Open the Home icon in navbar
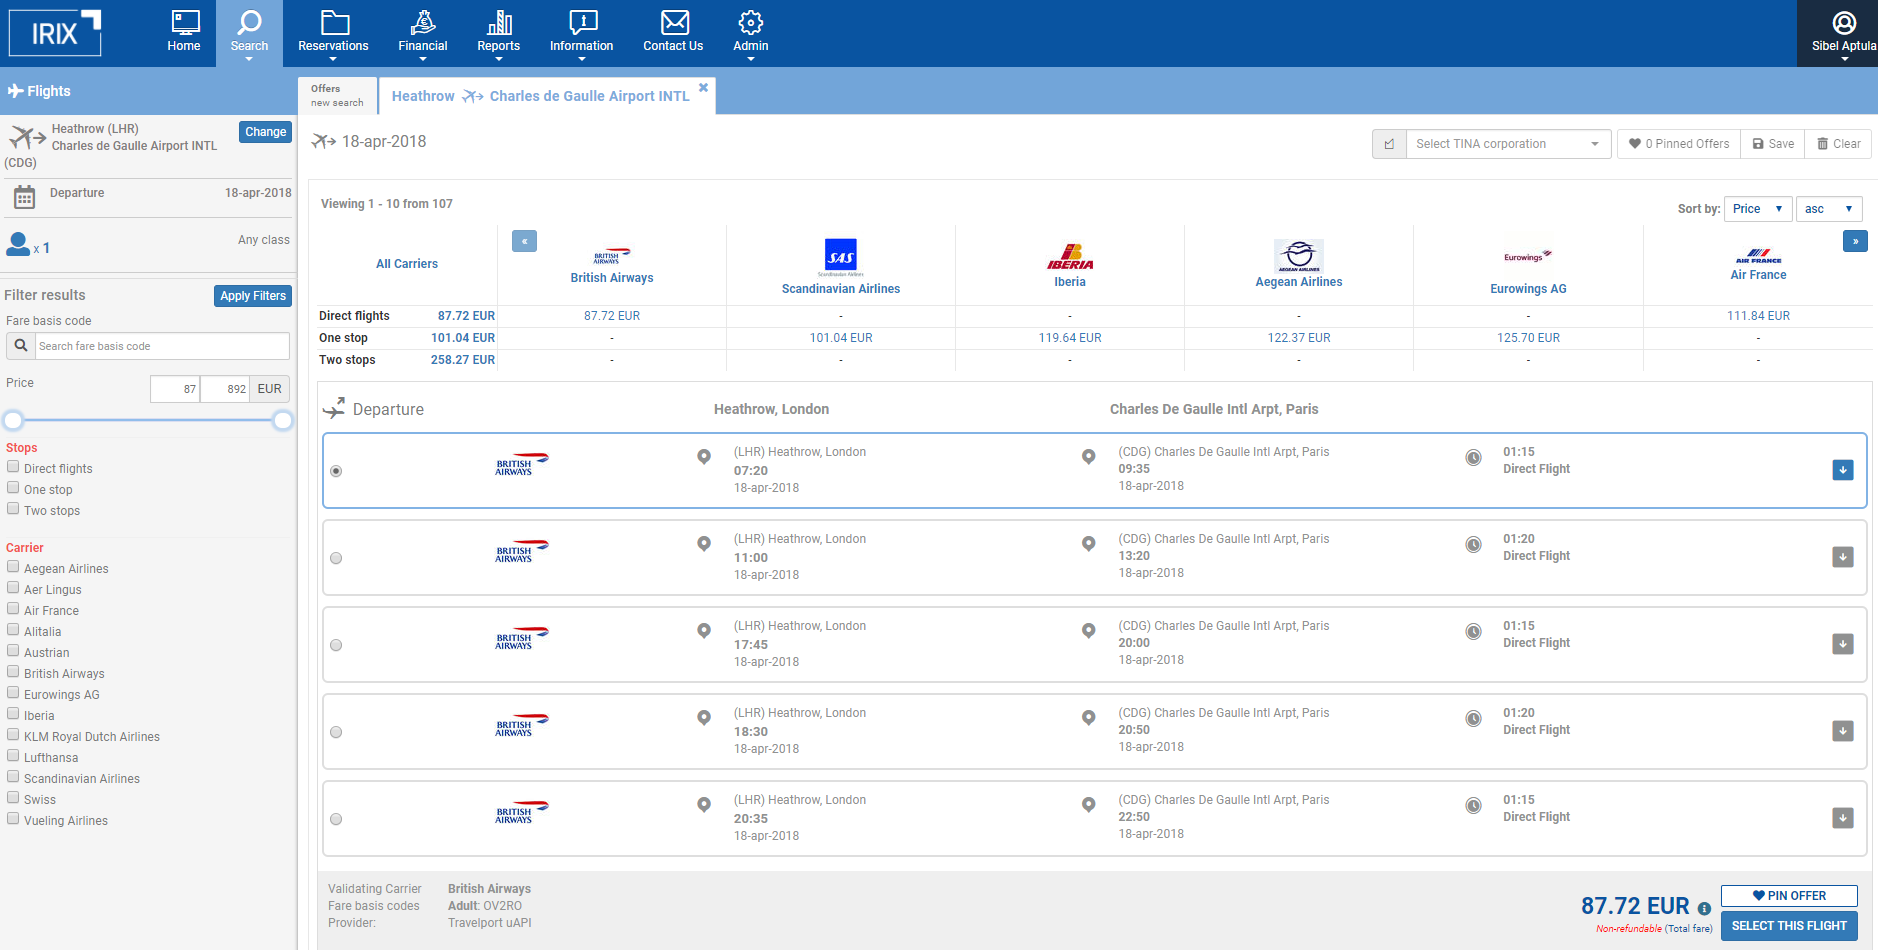 [184, 32]
